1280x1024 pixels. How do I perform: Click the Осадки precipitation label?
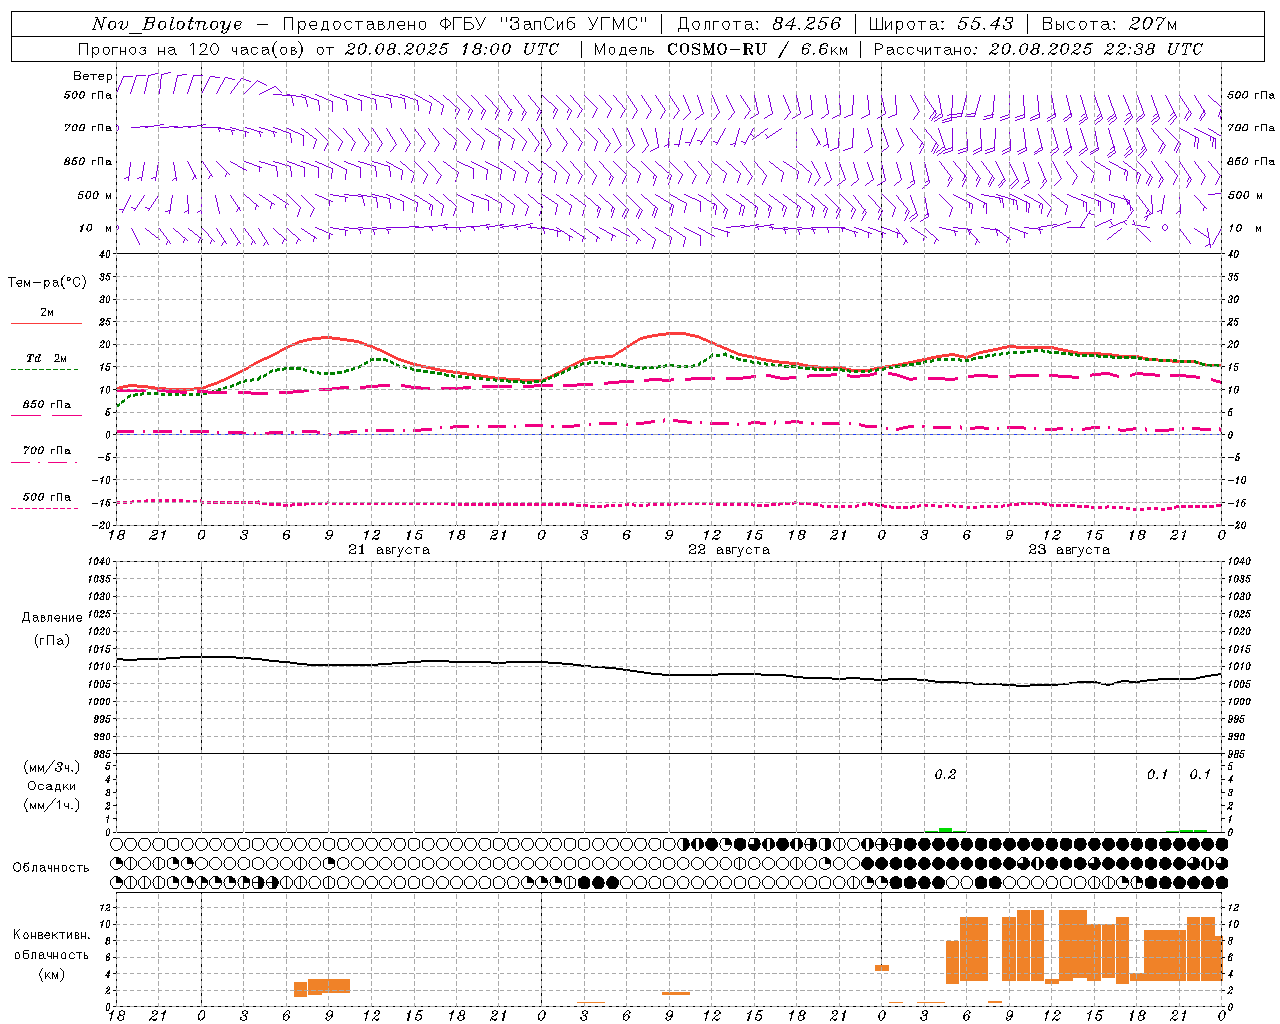click(x=51, y=786)
